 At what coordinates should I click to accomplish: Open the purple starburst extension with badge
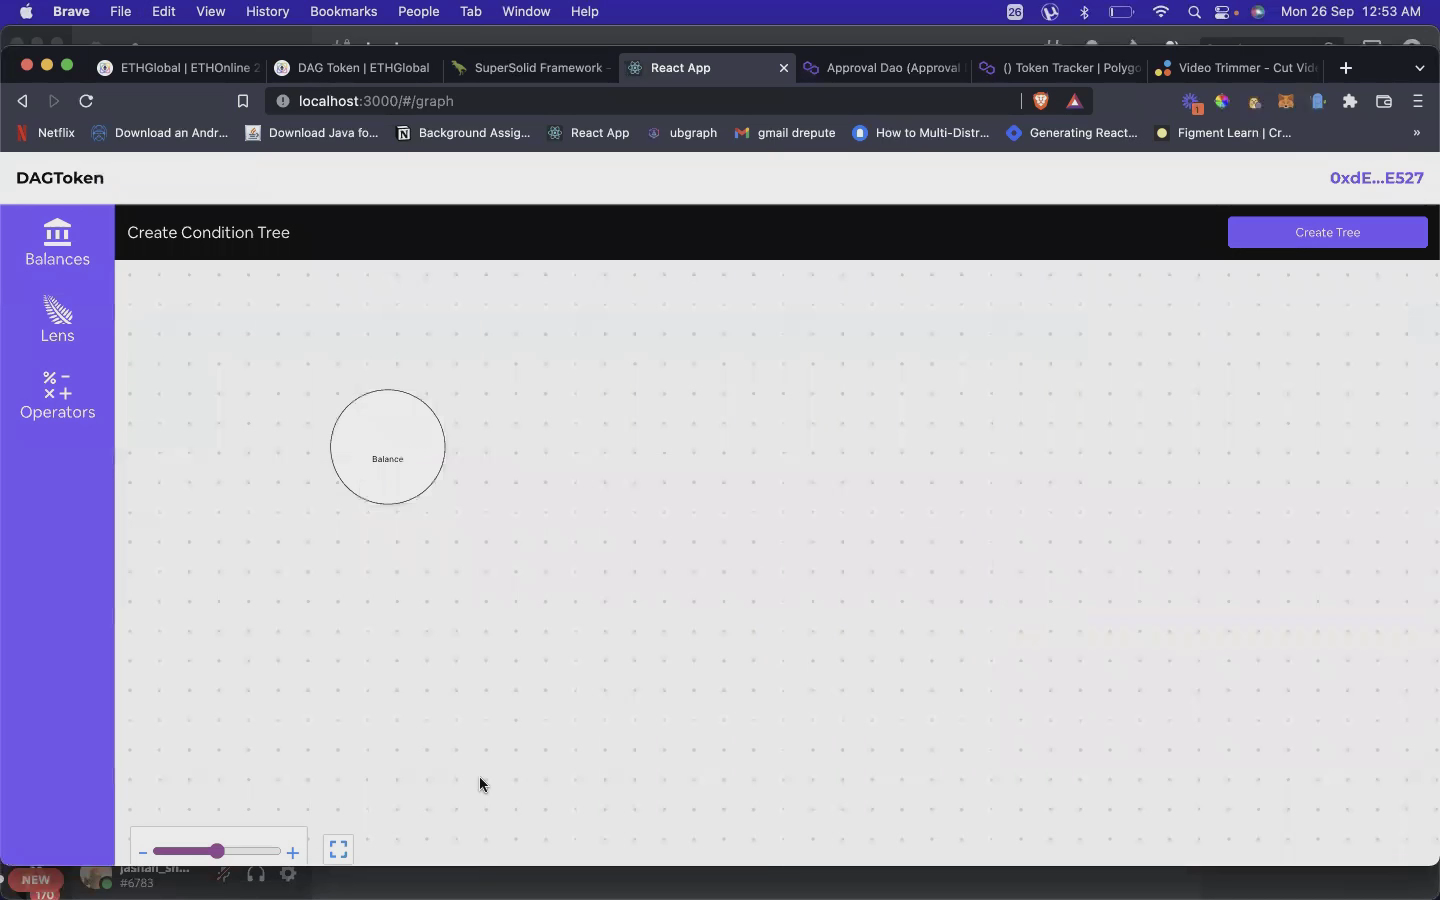click(x=1191, y=102)
